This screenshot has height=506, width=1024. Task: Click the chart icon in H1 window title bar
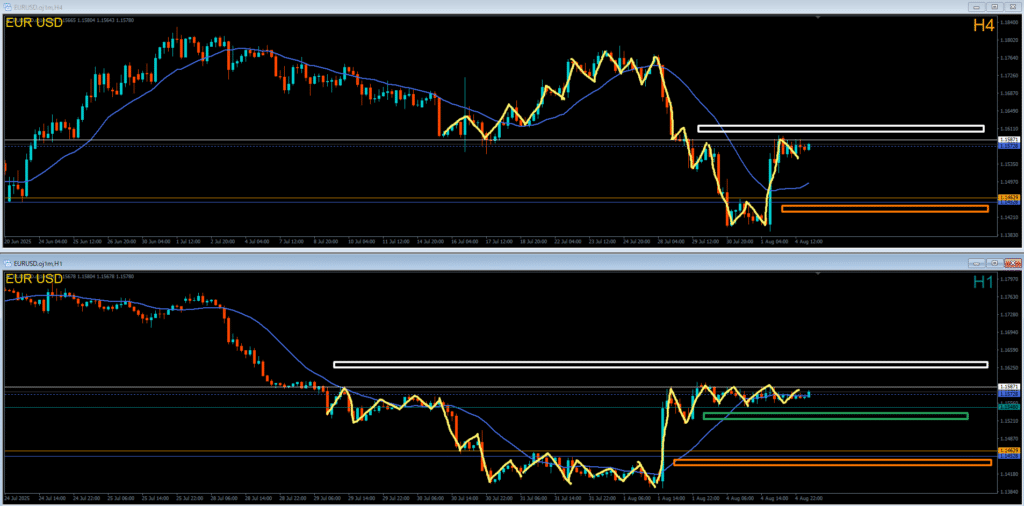coord(8,262)
